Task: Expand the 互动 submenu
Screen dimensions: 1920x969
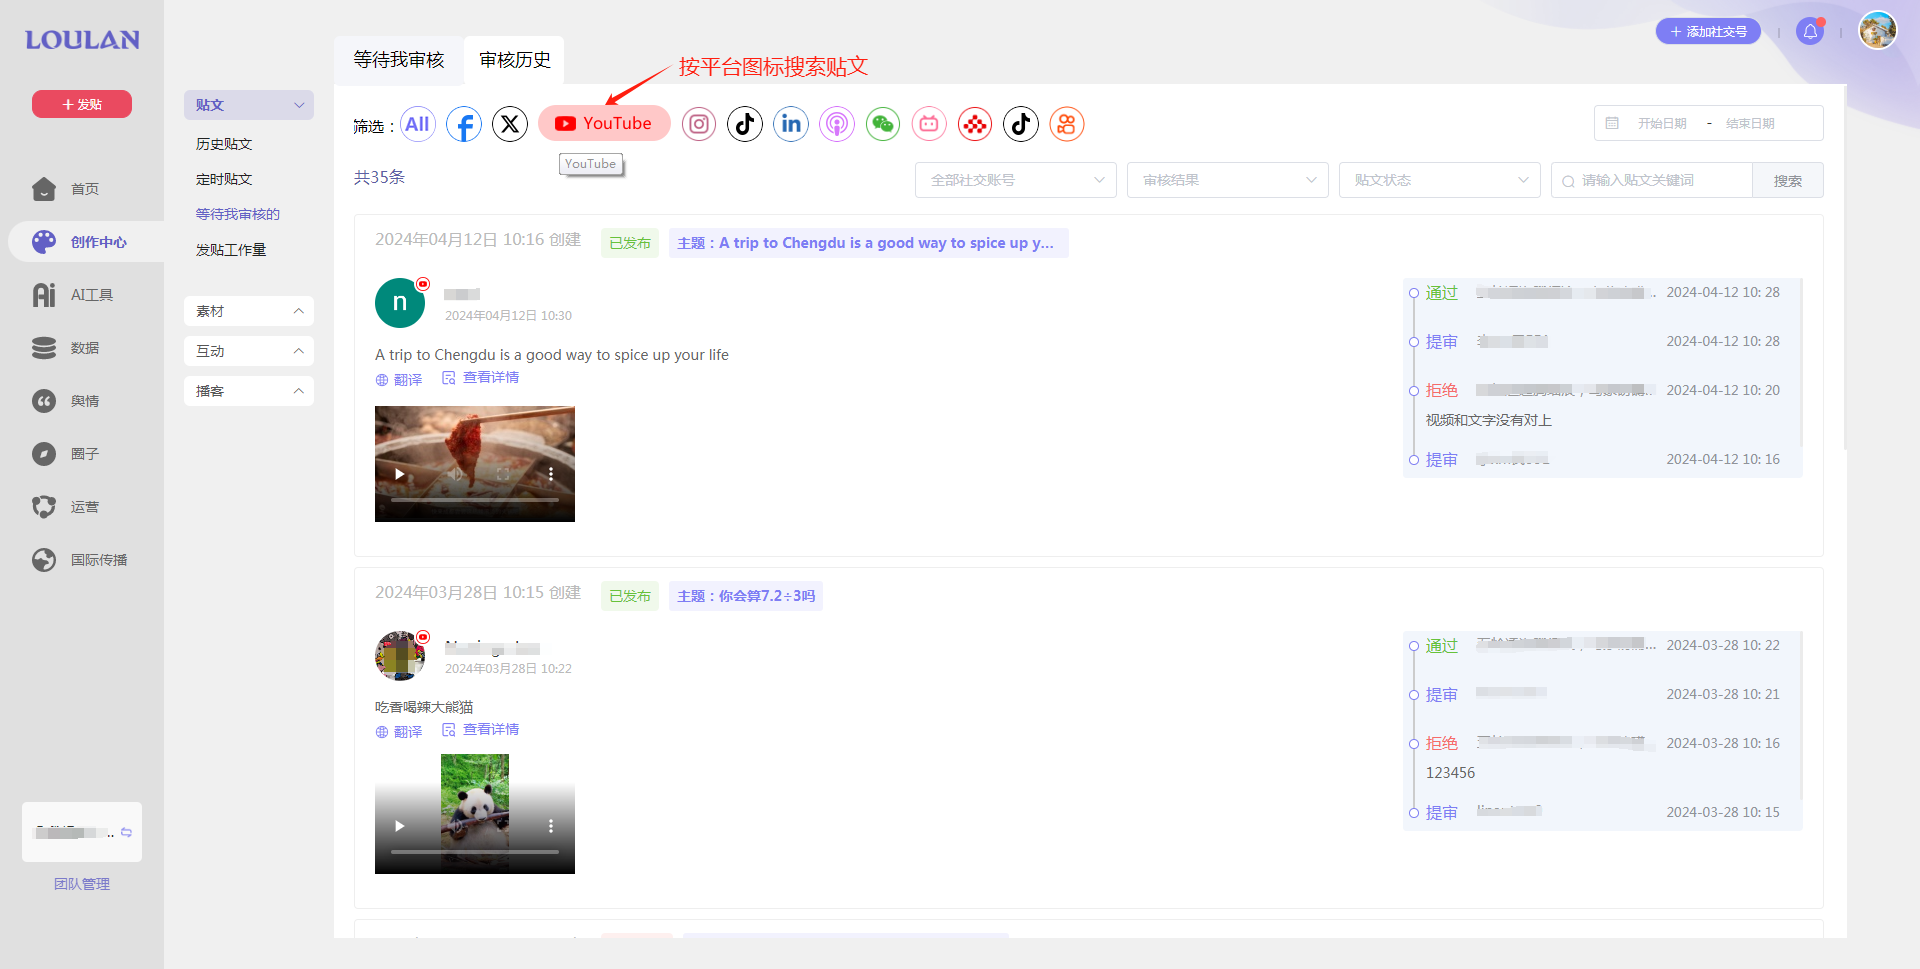Action: (x=249, y=351)
